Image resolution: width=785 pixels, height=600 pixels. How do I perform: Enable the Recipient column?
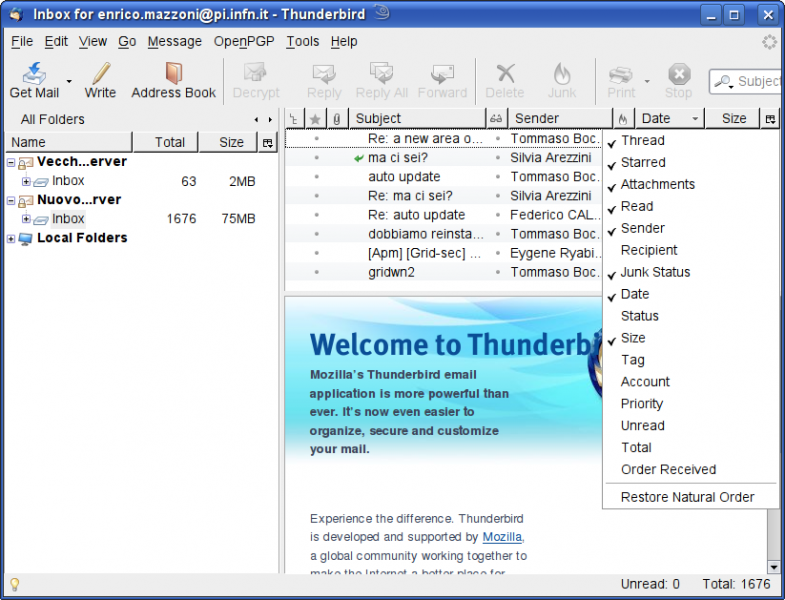[689, 250]
